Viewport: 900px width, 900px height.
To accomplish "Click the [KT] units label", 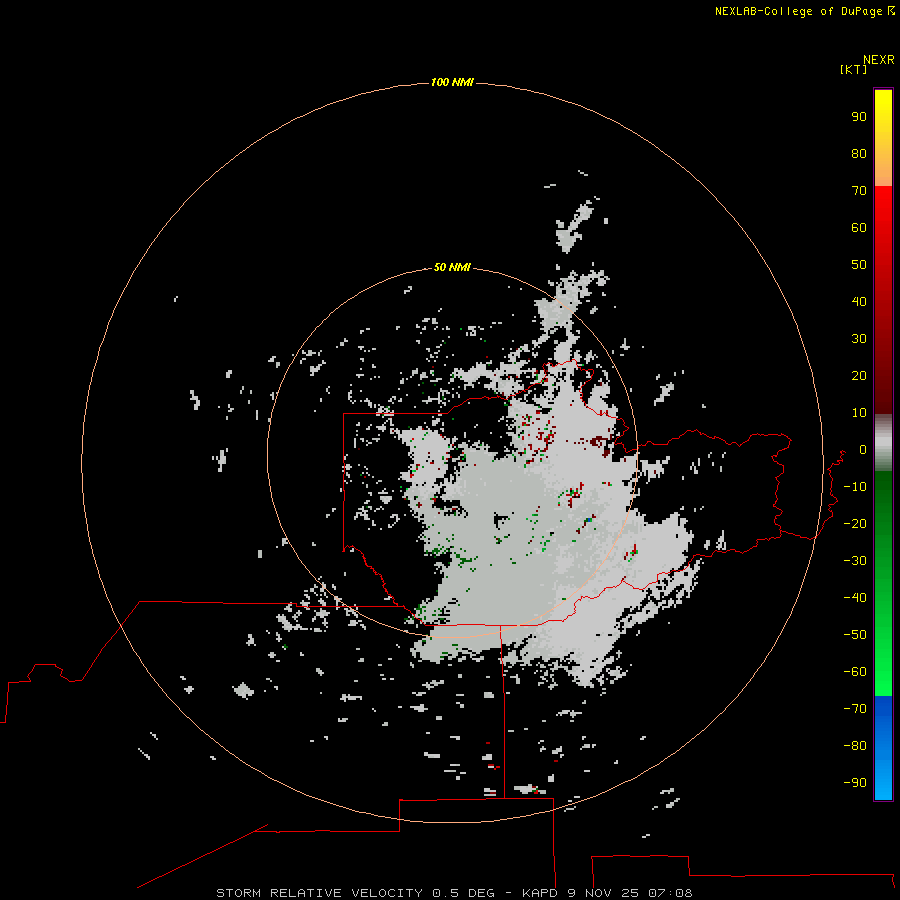I will pos(853,69).
